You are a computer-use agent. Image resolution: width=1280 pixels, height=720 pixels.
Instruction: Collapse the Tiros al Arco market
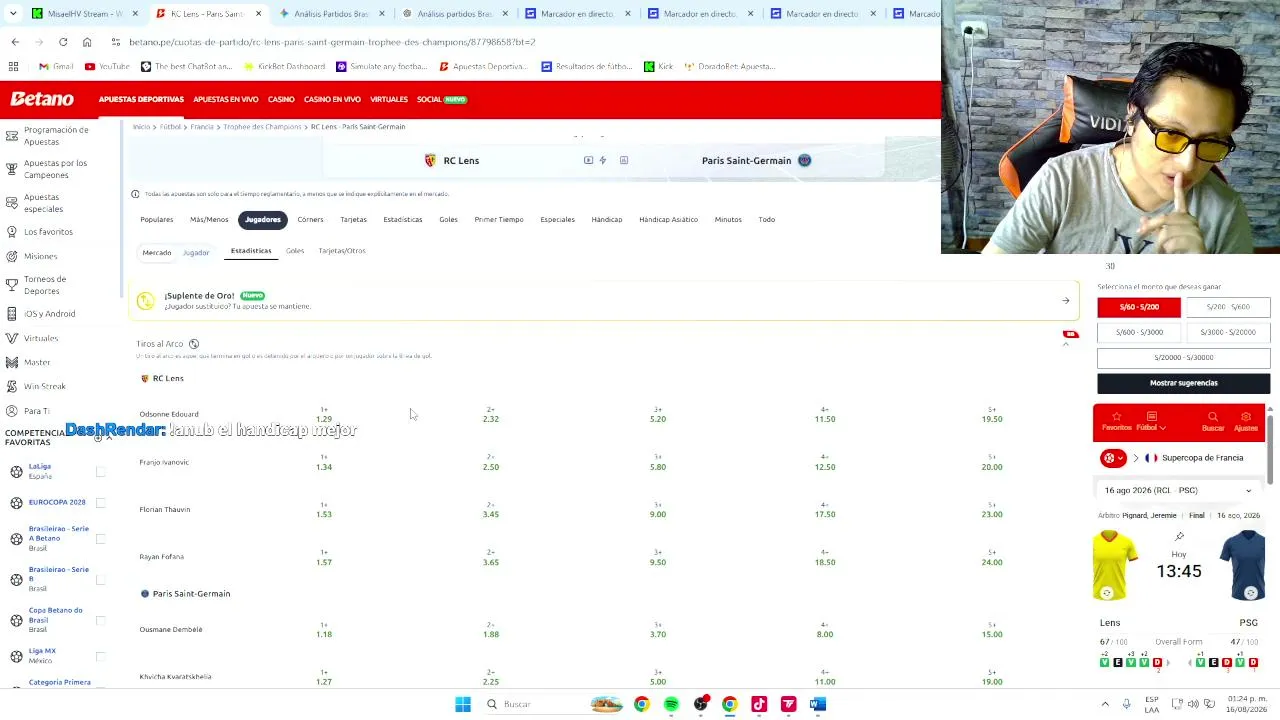1066,344
